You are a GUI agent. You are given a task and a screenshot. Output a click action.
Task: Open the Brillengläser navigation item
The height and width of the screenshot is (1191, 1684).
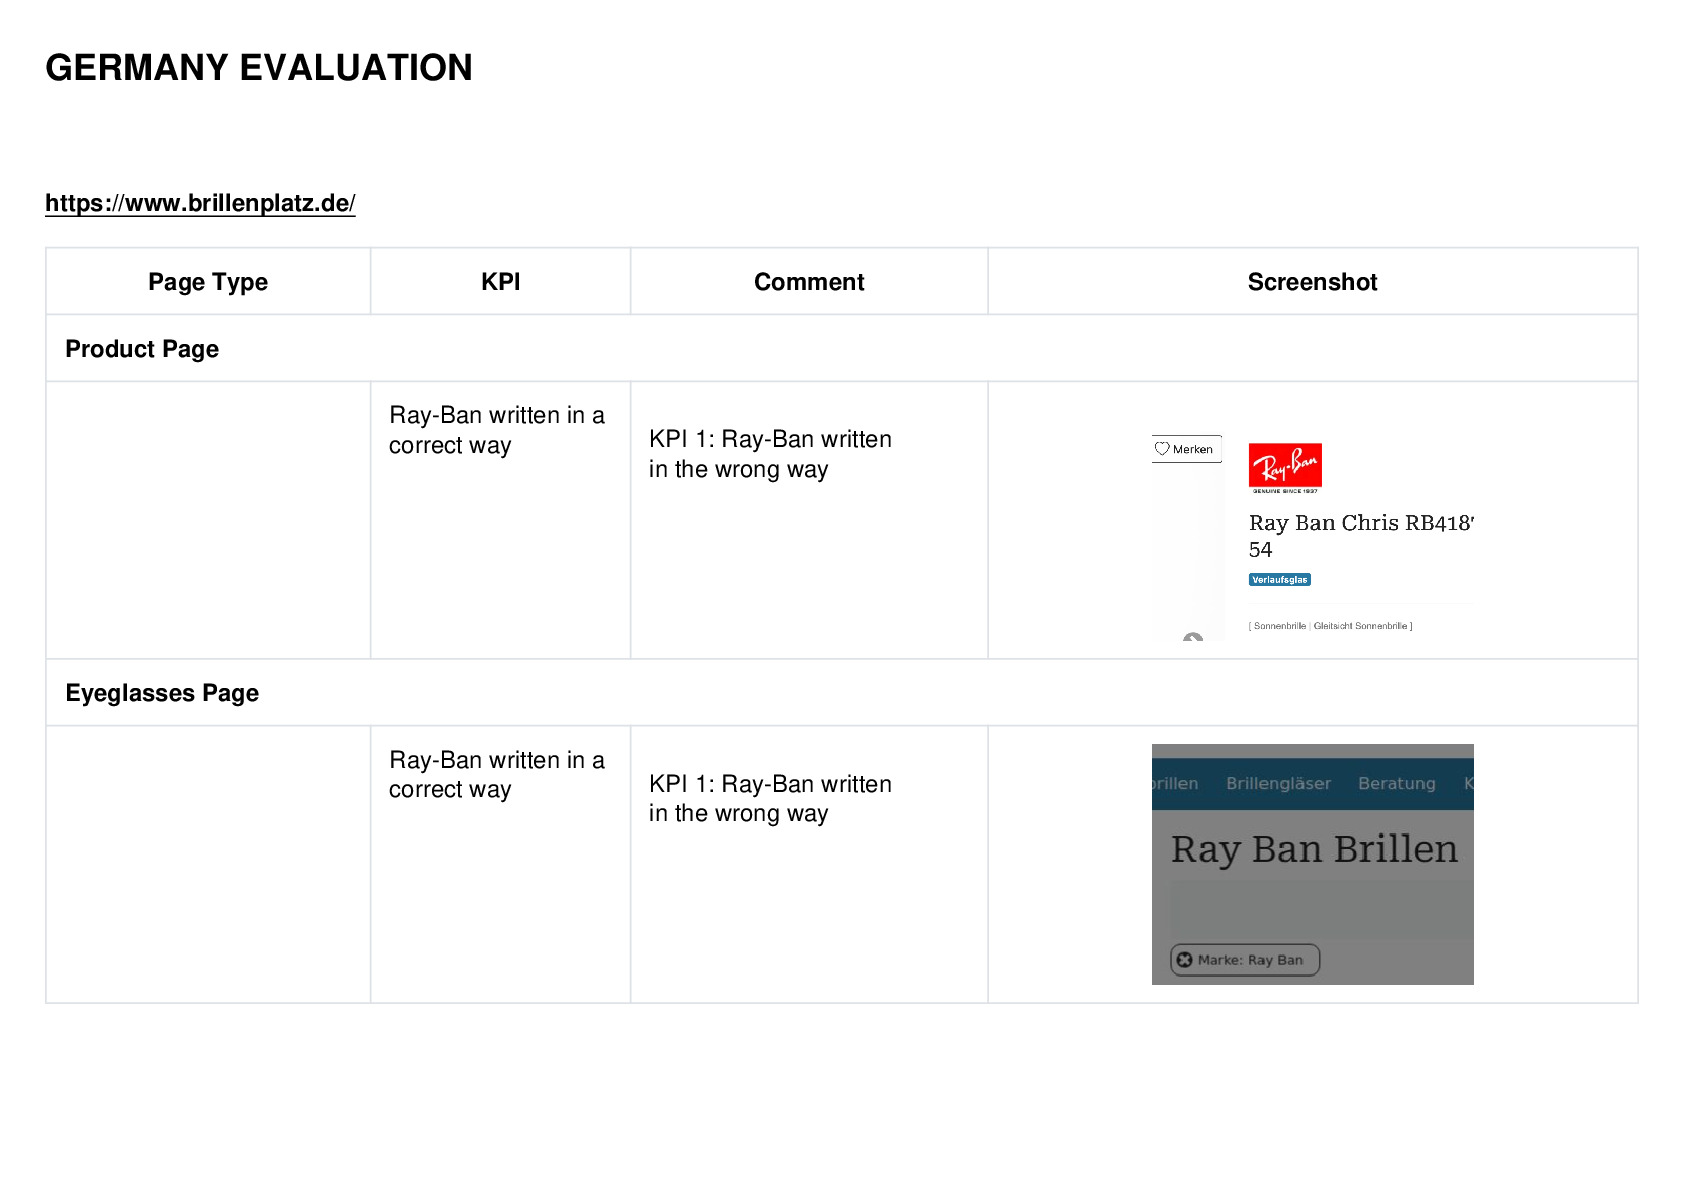pyautogui.click(x=1278, y=783)
